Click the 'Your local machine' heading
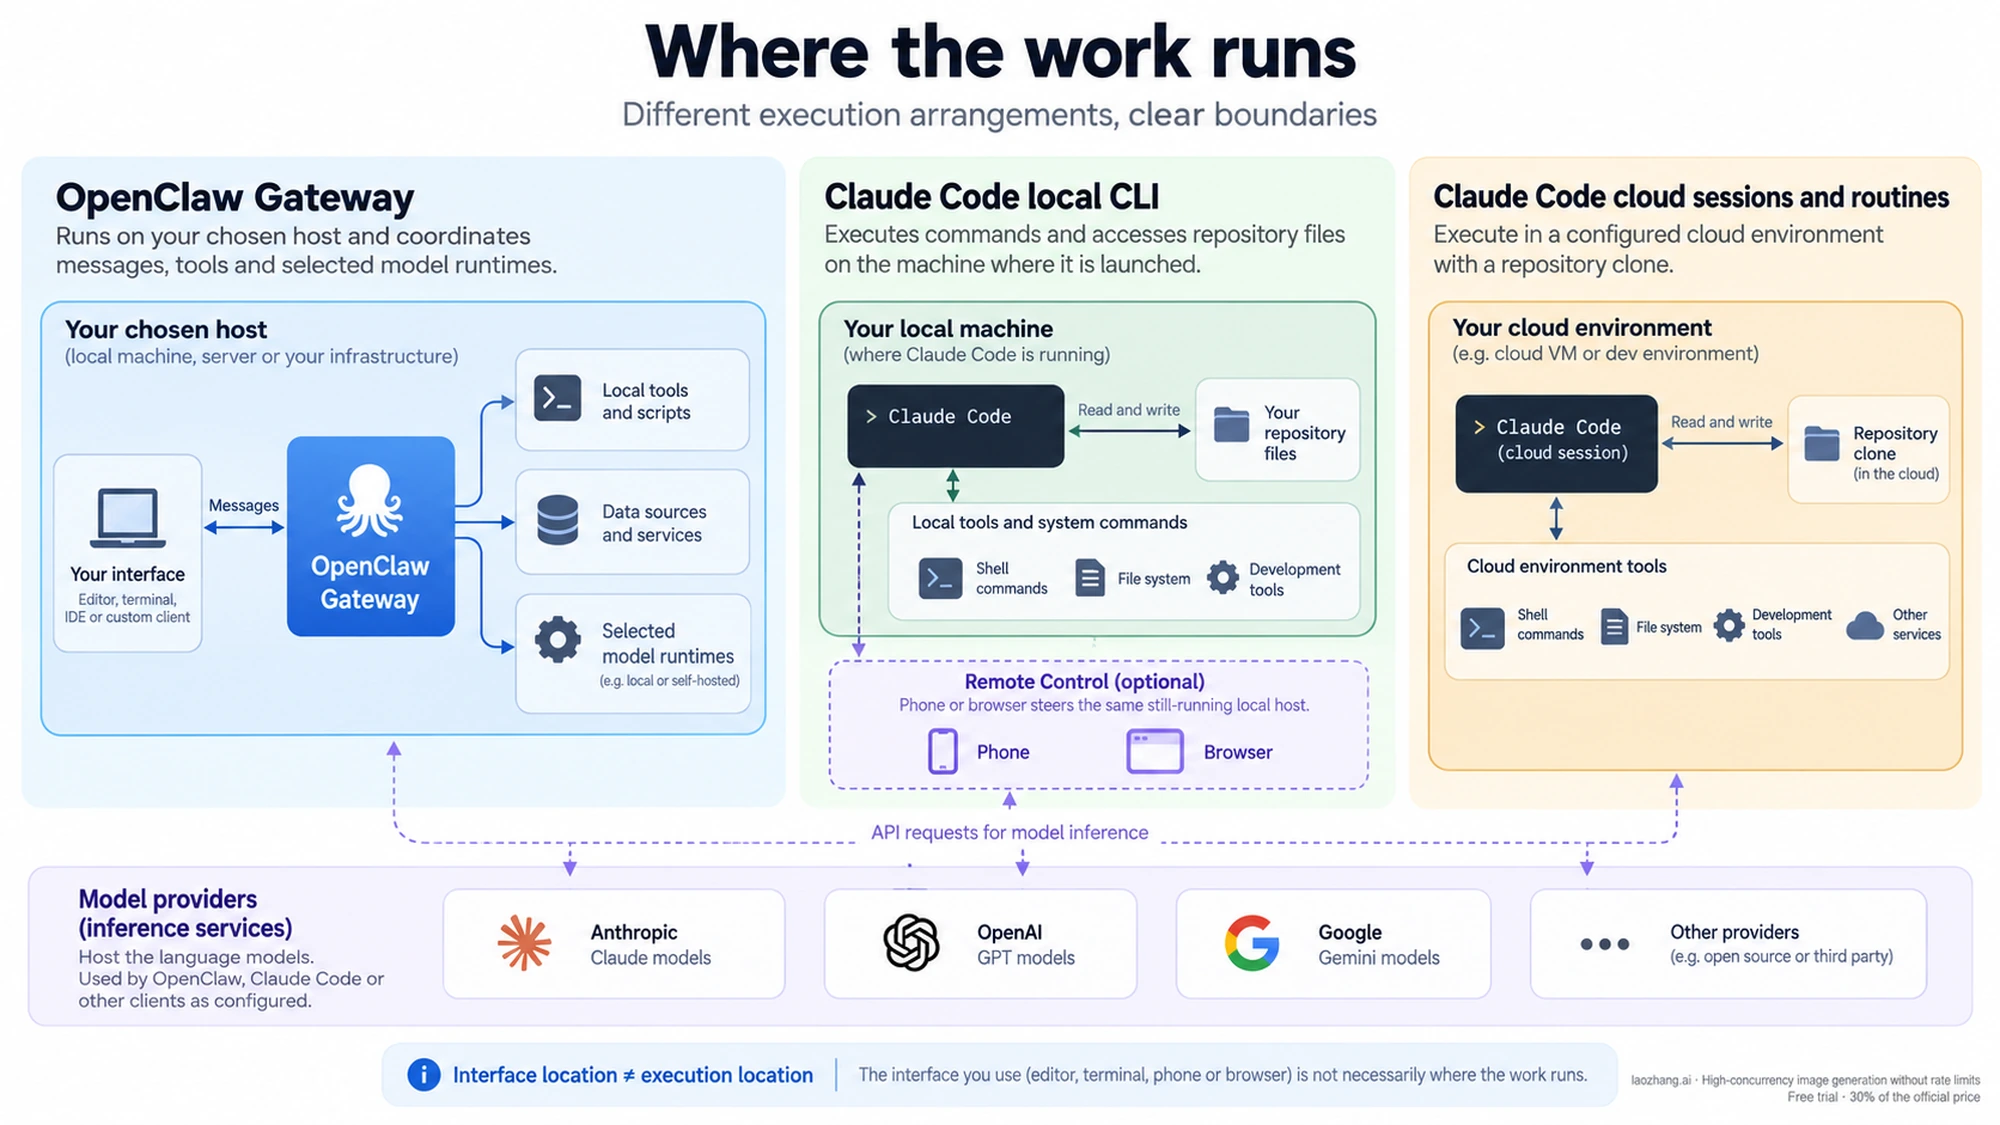Viewport: 2000px width, 1125px height. tap(948, 329)
